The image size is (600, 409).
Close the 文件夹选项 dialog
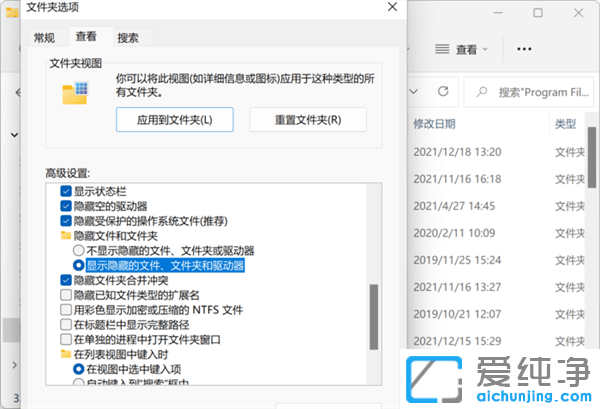392,7
